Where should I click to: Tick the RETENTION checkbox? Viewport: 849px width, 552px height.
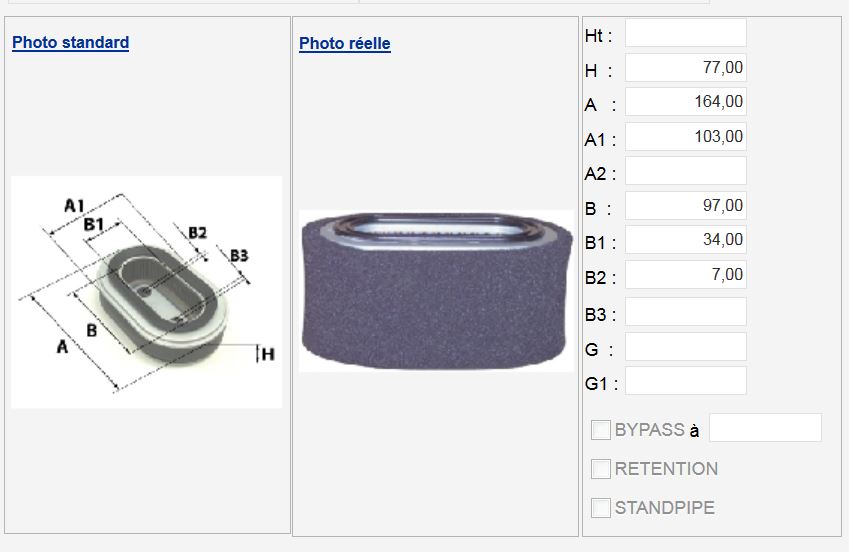click(601, 469)
